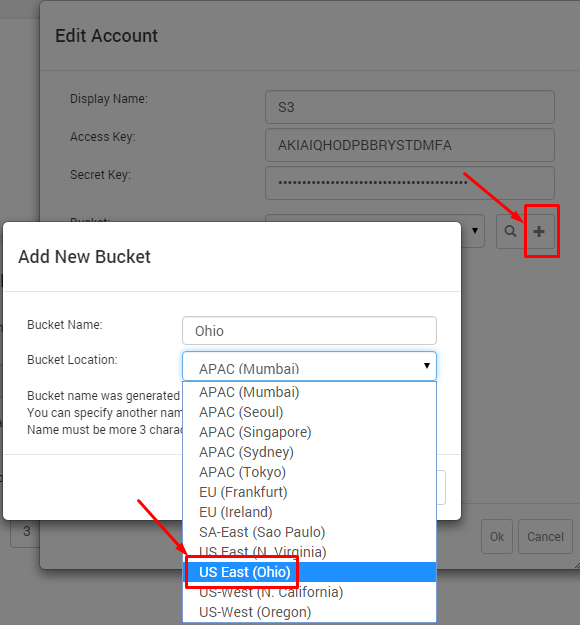Click the Cancel button
The image size is (580, 625).
545,537
